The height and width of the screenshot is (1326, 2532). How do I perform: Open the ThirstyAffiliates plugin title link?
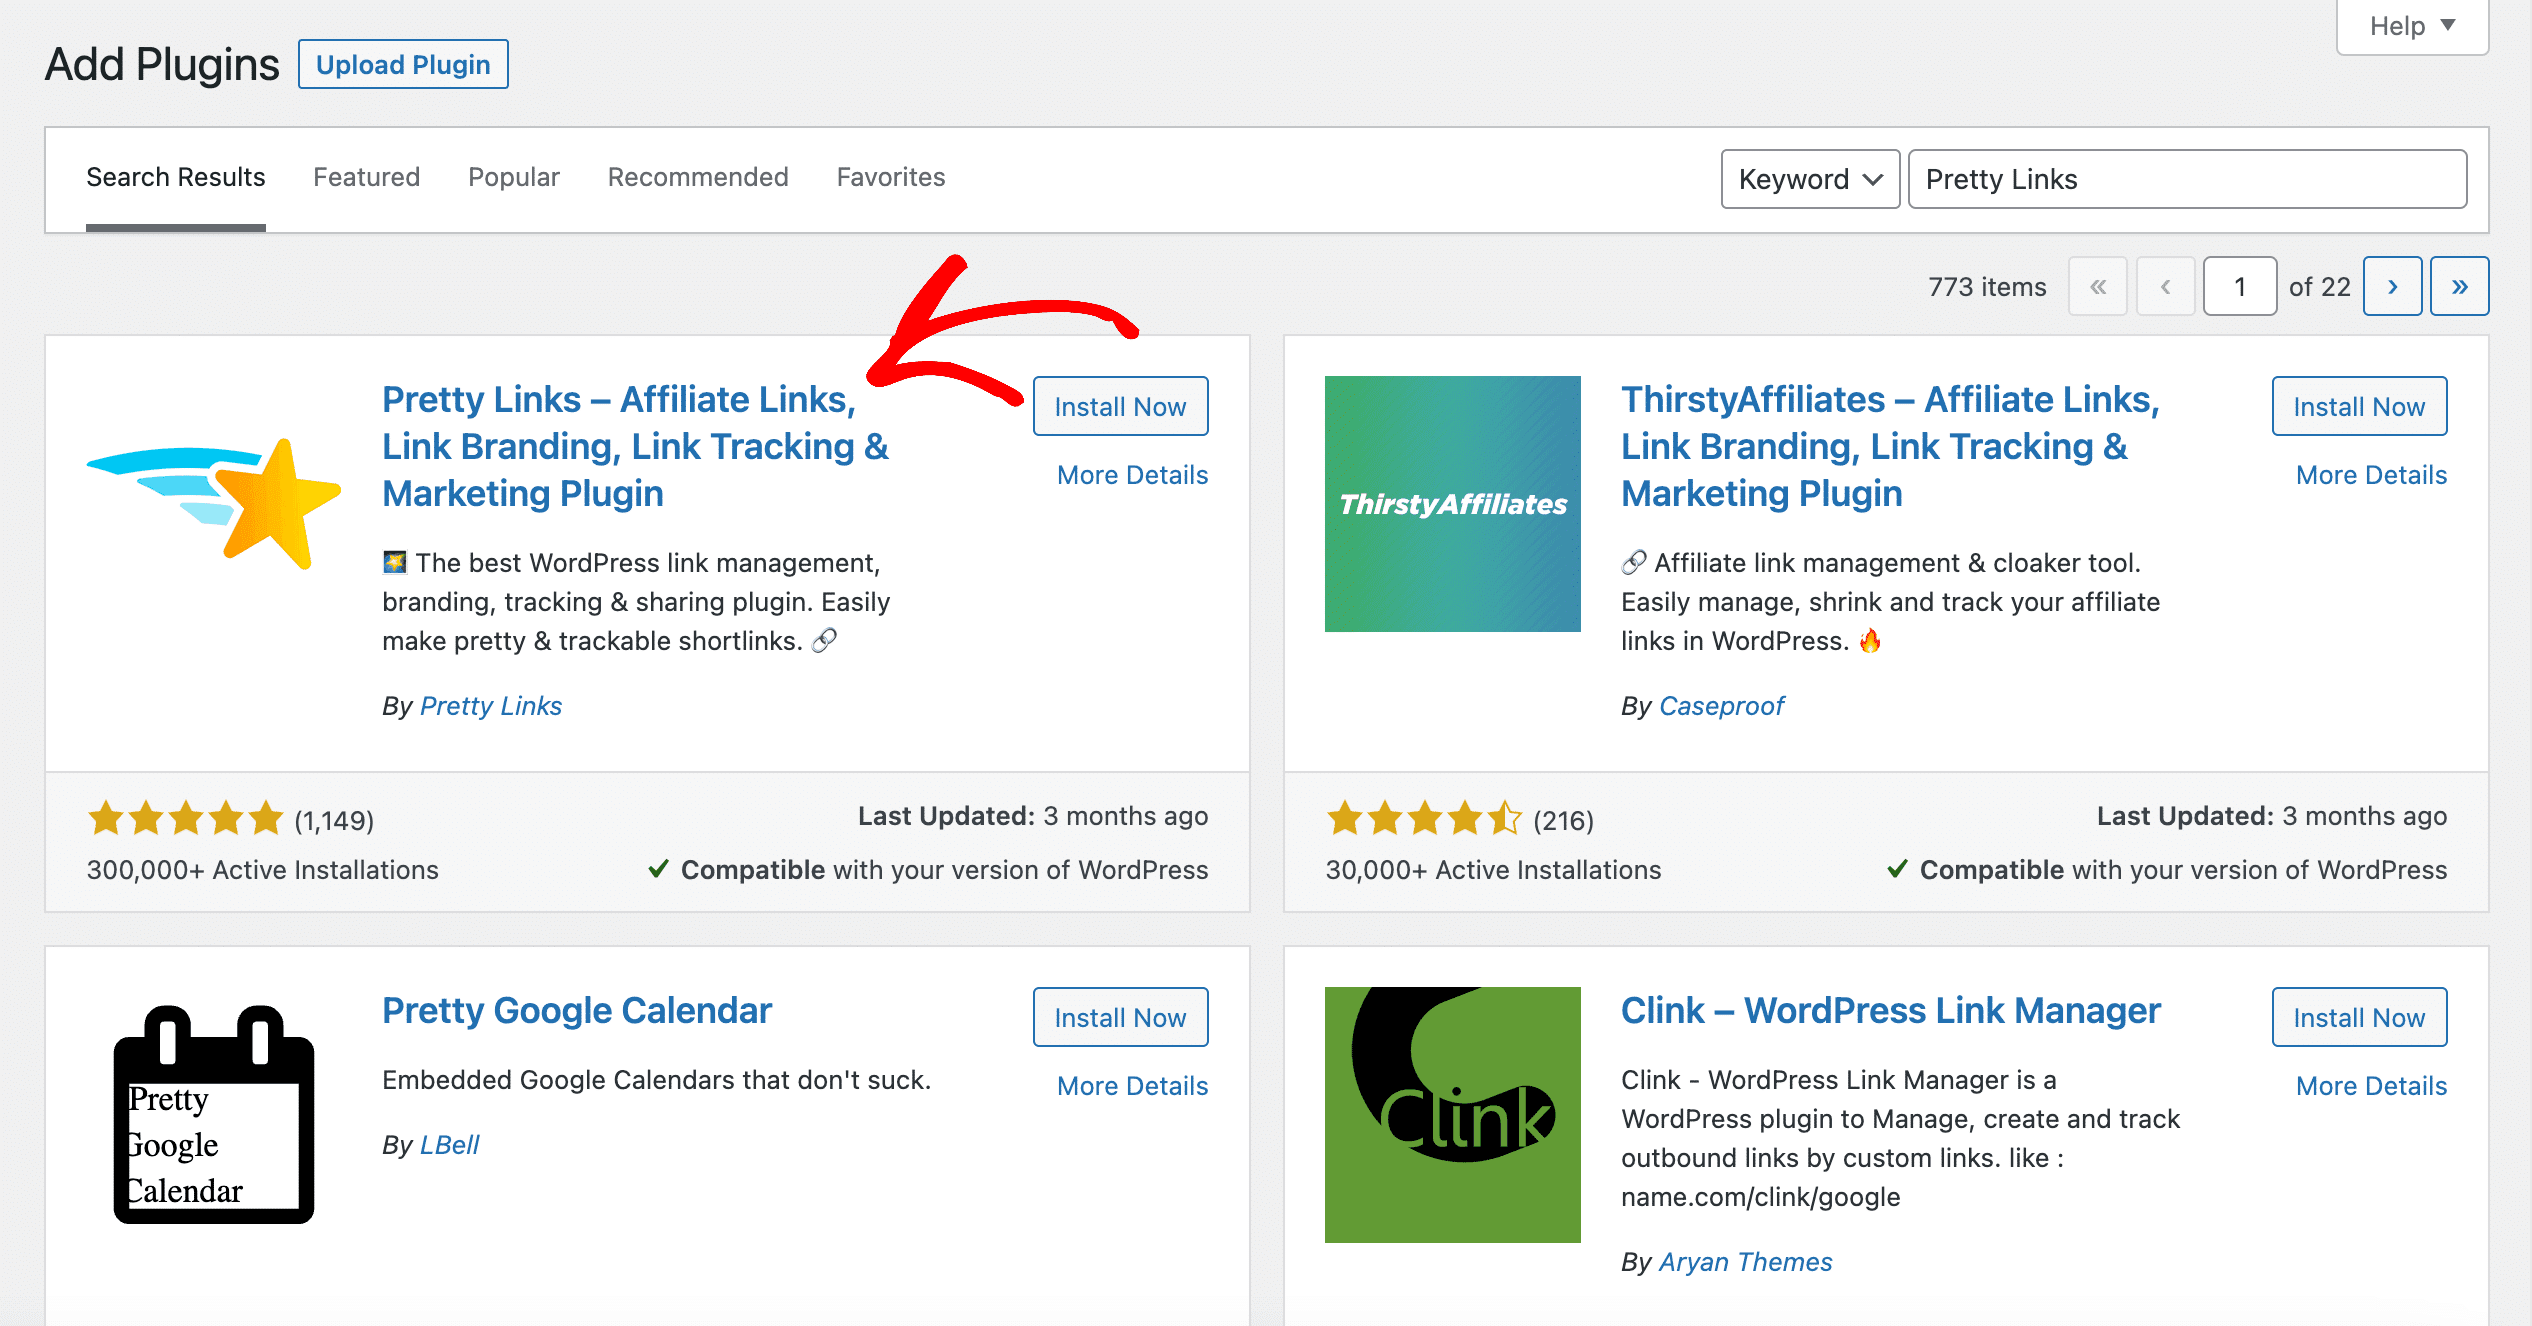click(1890, 447)
